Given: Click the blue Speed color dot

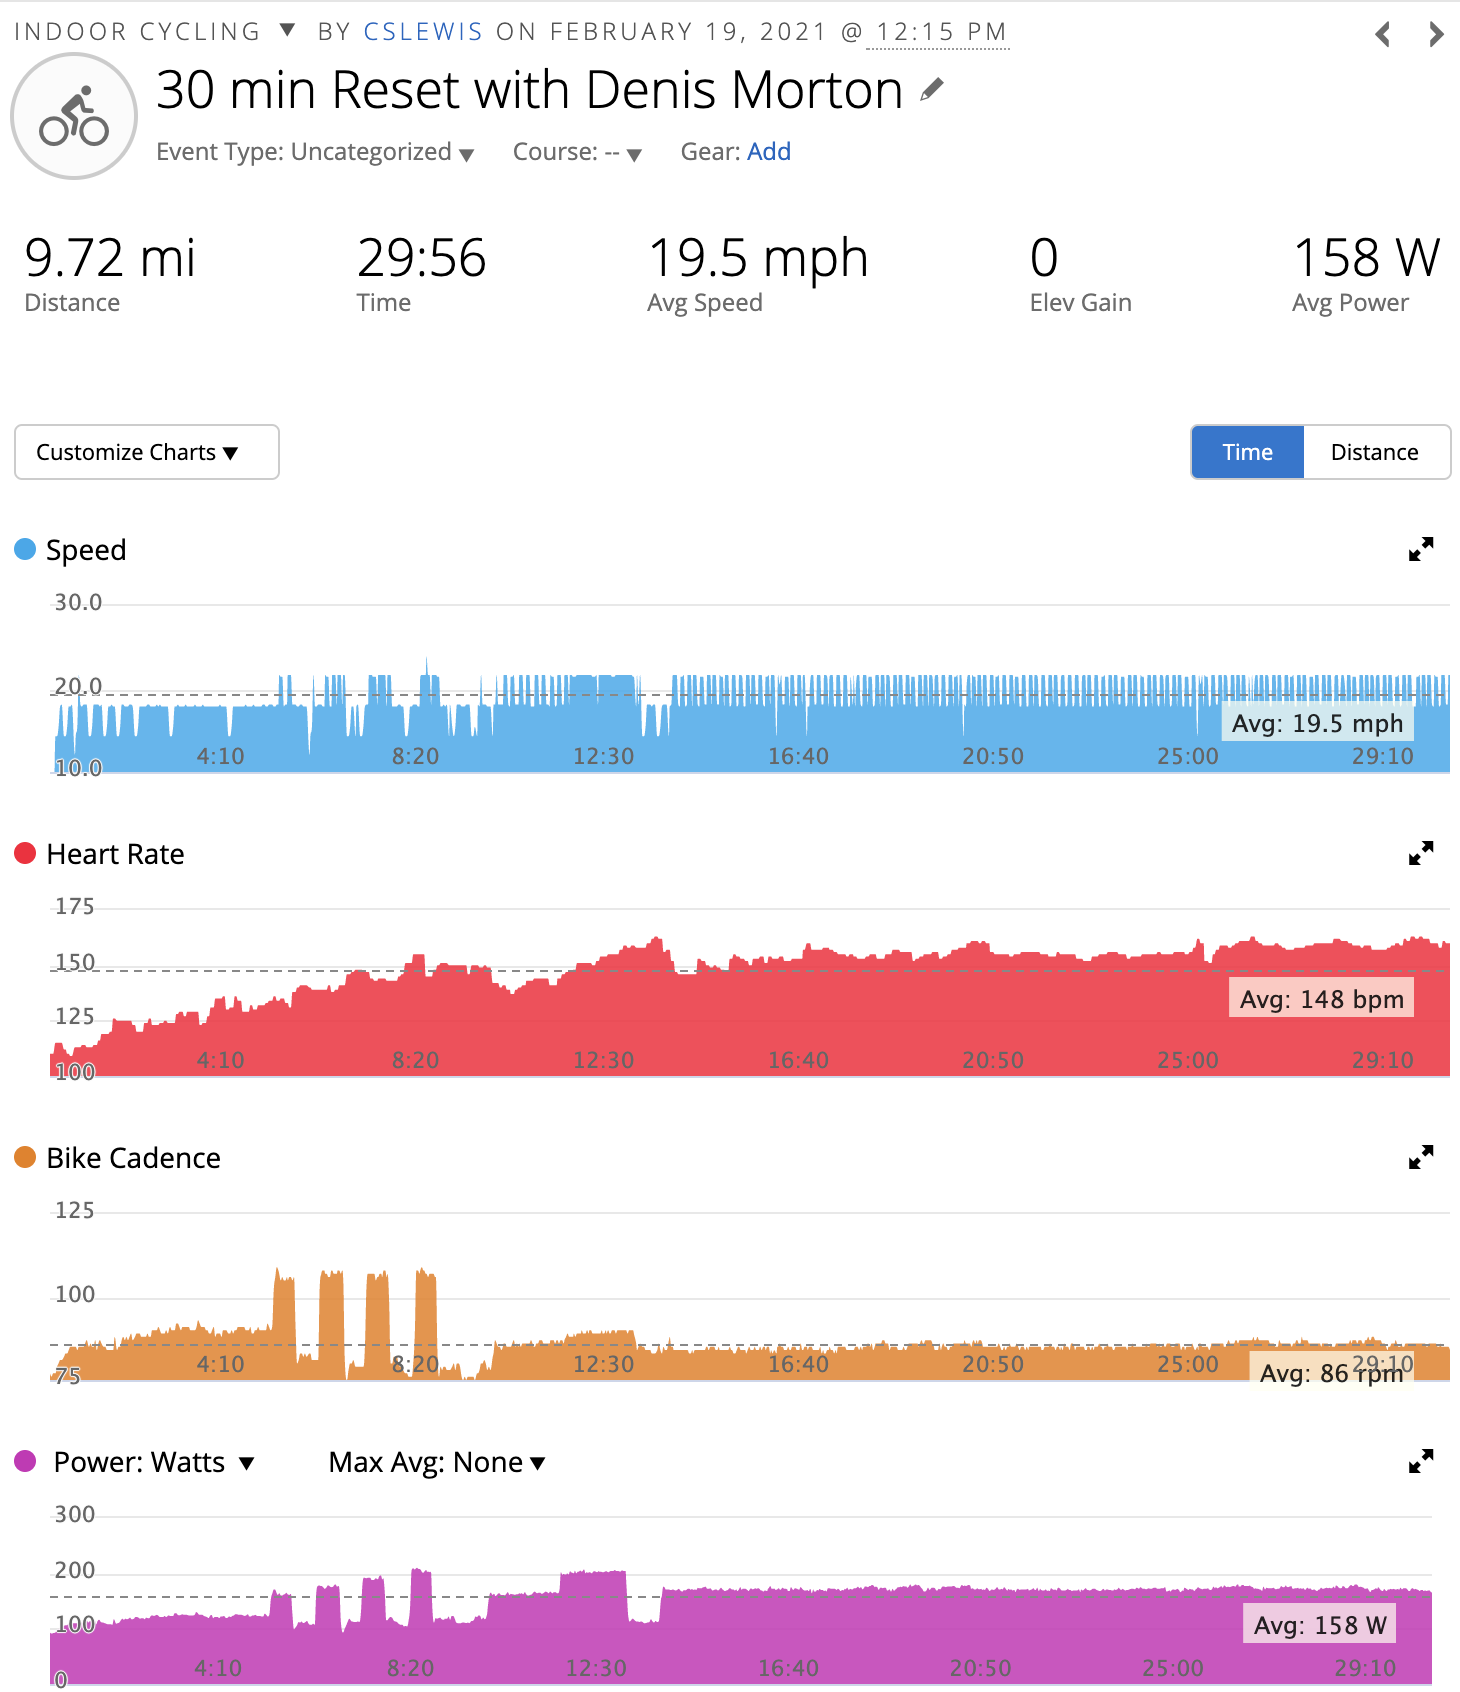Looking at the screenshot, I should pyautogui.click(x=25, y=549).
